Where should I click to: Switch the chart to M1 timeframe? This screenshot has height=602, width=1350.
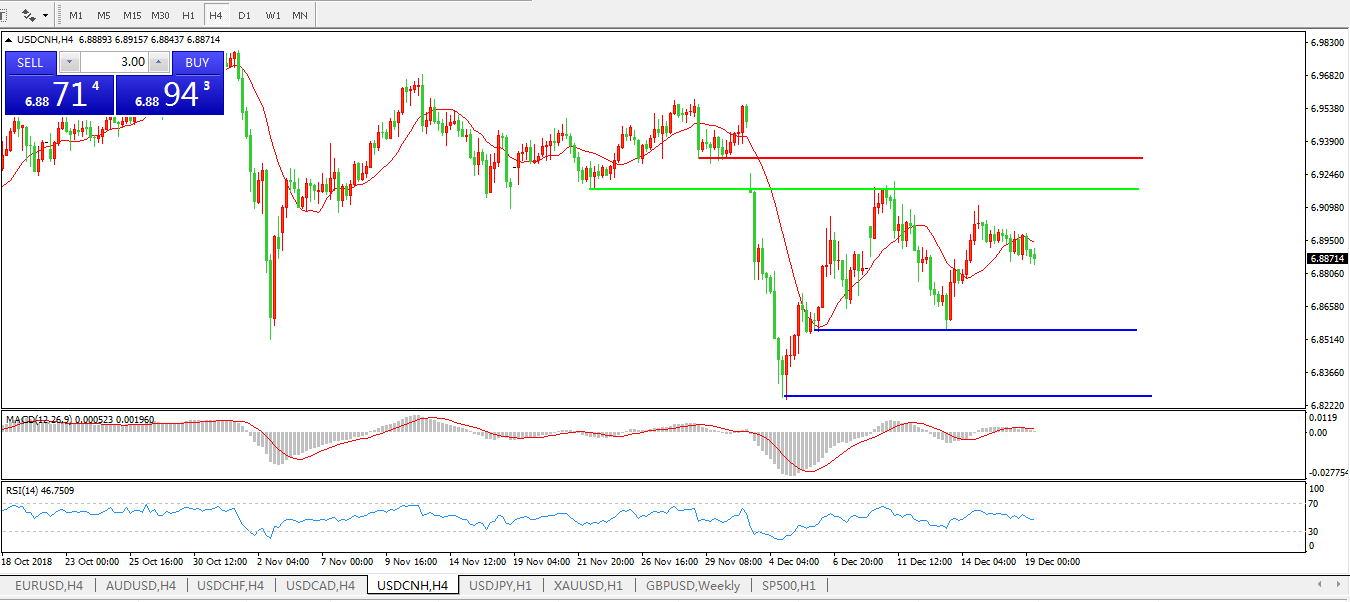(76, 16)
